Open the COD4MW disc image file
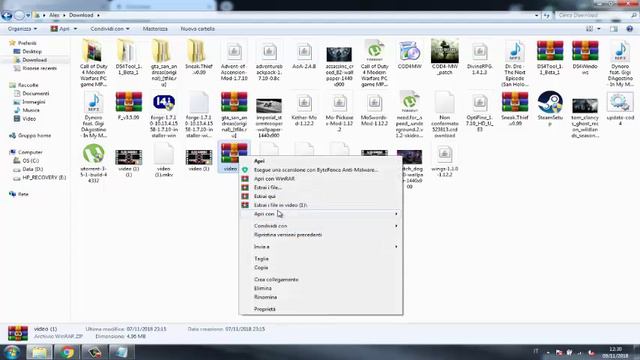The height and width of the screenshot is (360, 640). (409, 52)
